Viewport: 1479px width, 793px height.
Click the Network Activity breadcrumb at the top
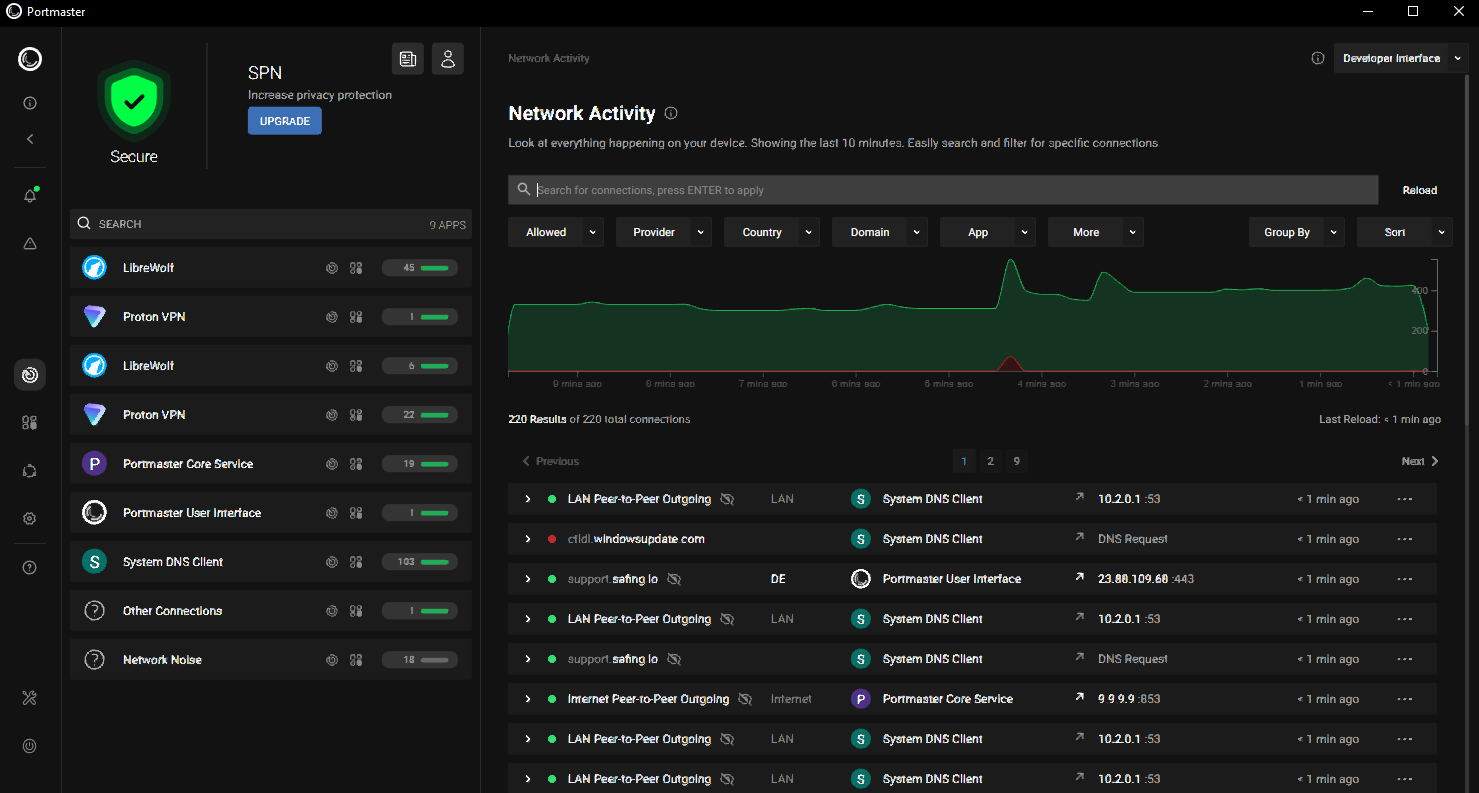coord(549,58)
